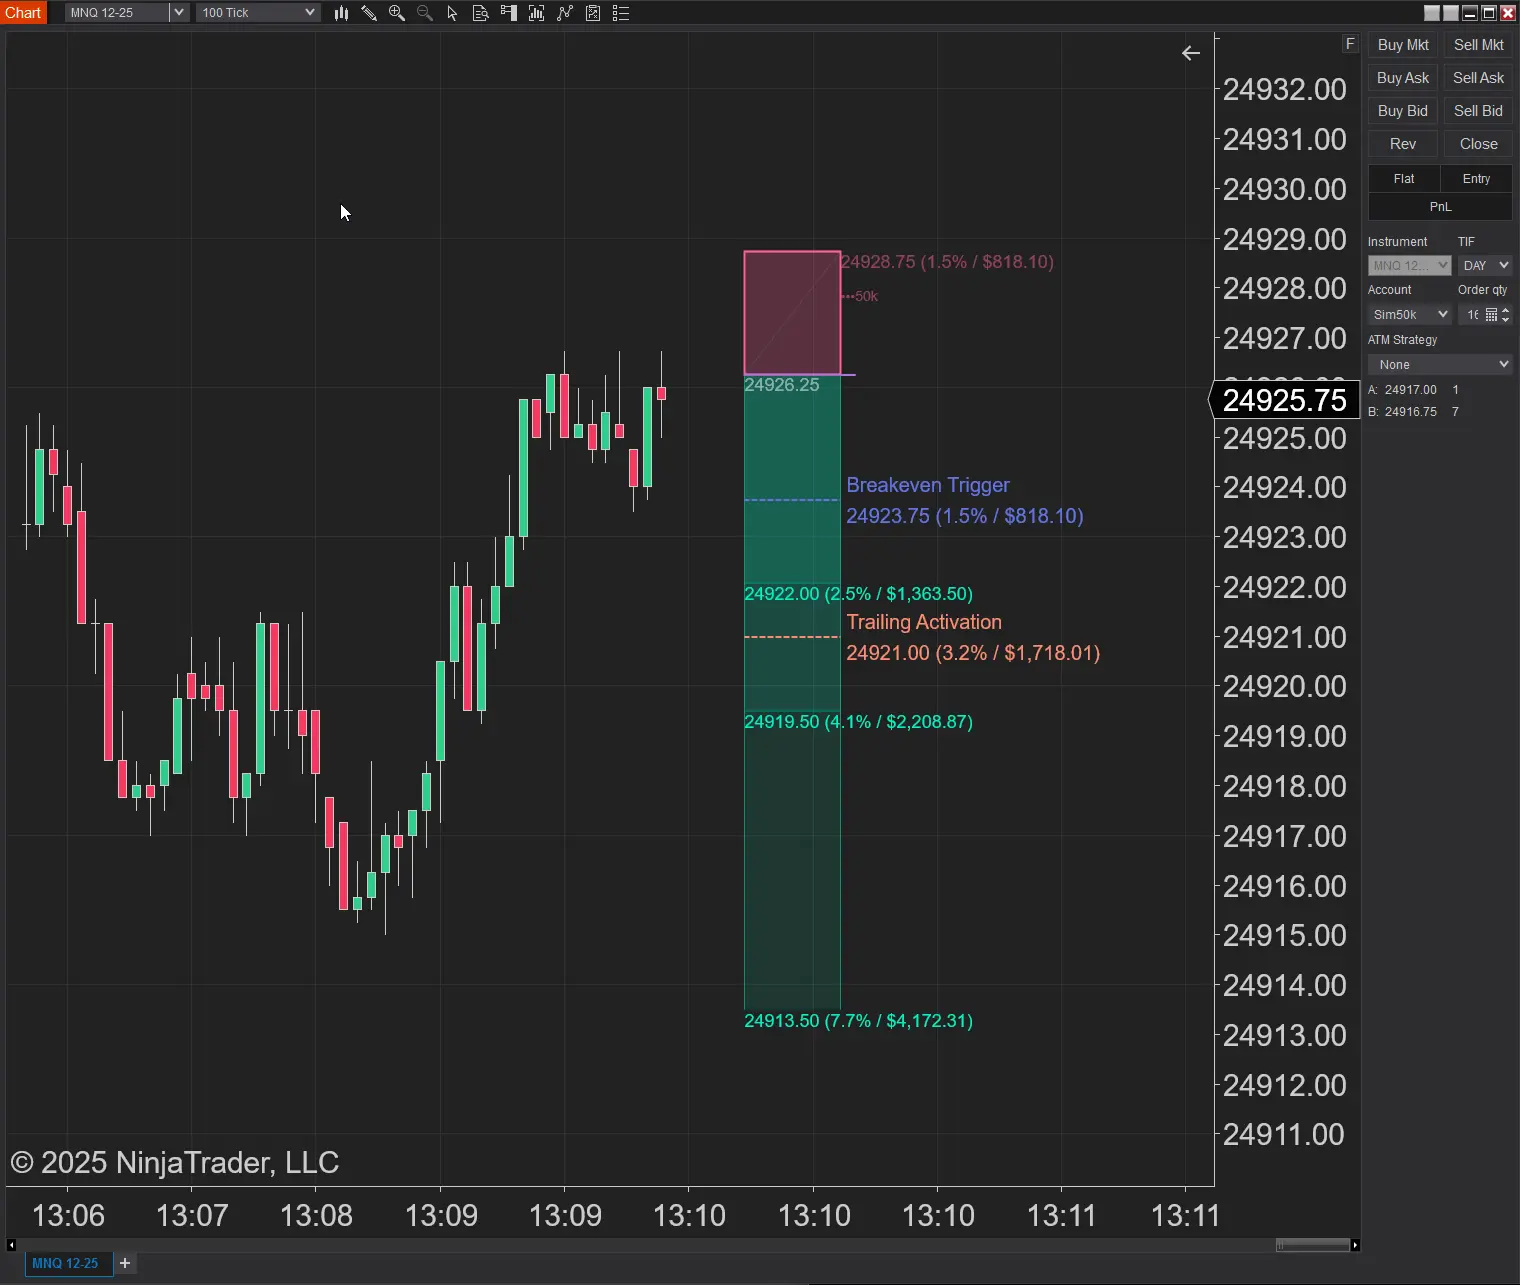The image size is (1520, 1285).
Task: Click the F toggle above Buy Mkt
Action: [x=1349, y=43]
